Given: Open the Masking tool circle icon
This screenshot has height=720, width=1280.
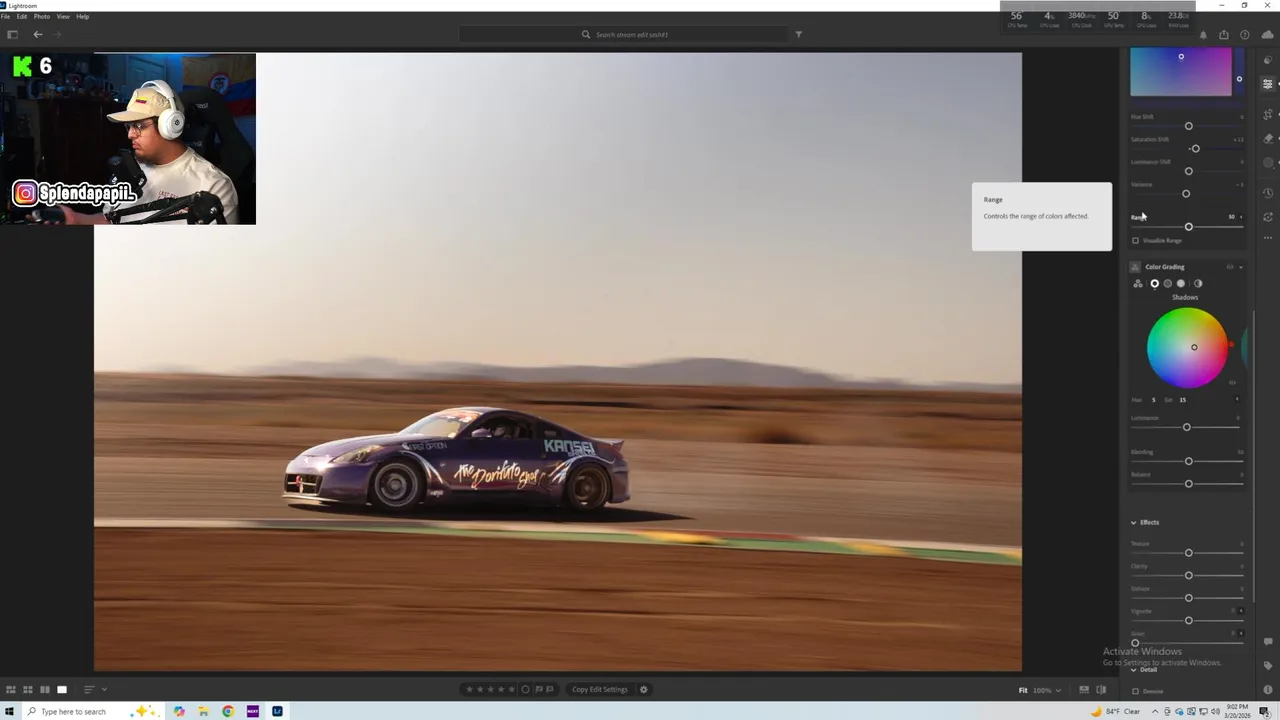Looking at the screenshot, I should [x=1268, y=162].
